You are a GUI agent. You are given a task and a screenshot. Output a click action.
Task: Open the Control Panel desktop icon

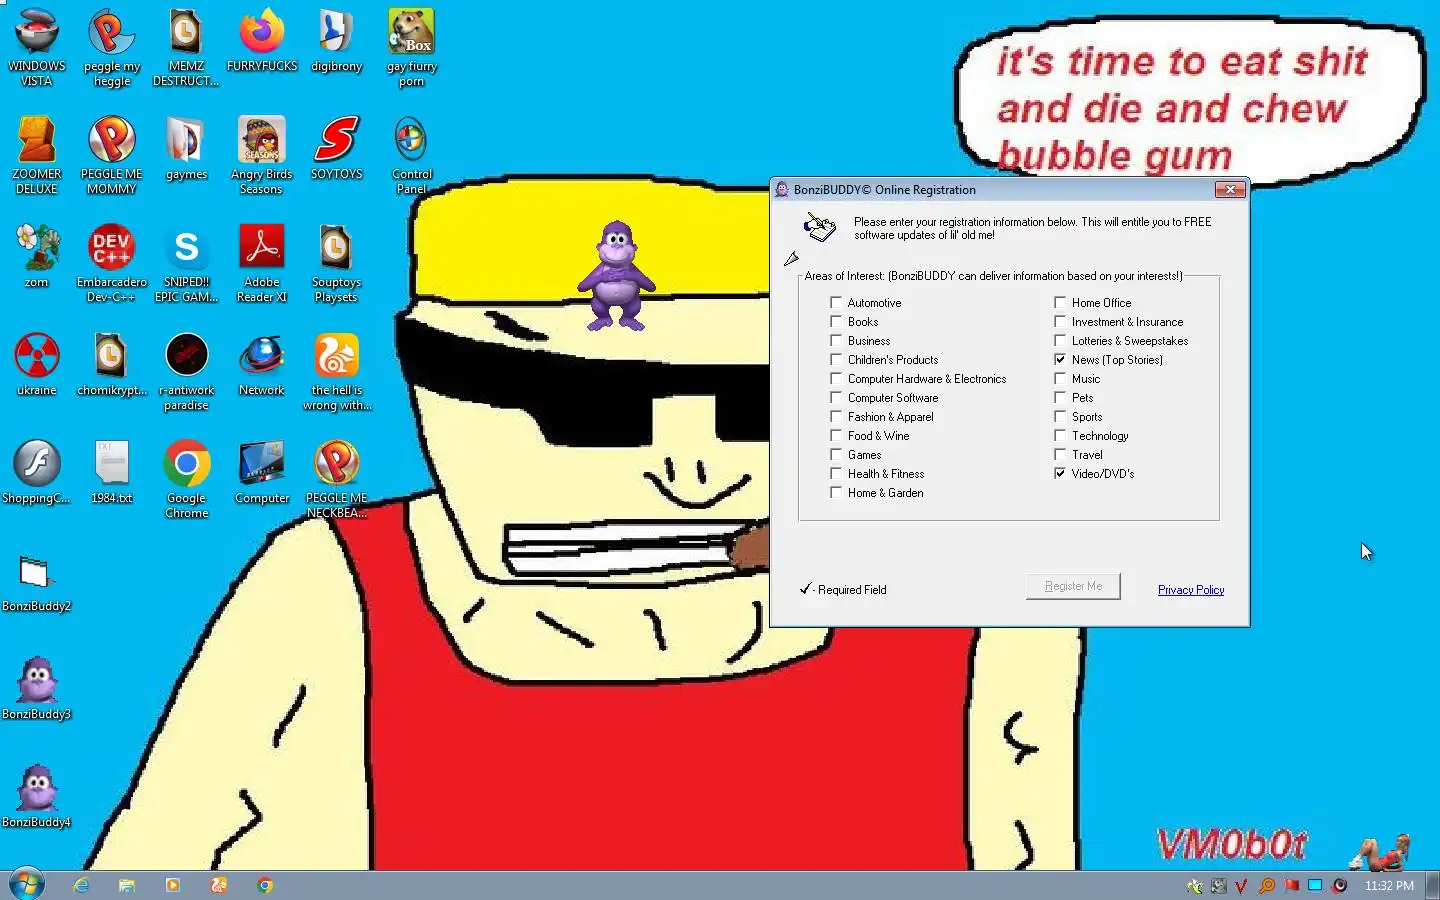tap(411, 155)
